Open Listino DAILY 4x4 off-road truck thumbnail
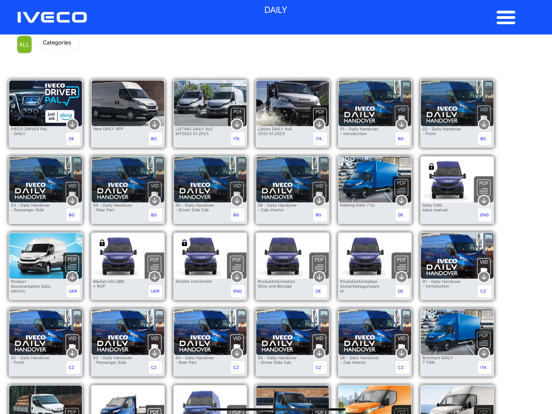The height and width of the screenshot is (414, 552). [292, 103]
